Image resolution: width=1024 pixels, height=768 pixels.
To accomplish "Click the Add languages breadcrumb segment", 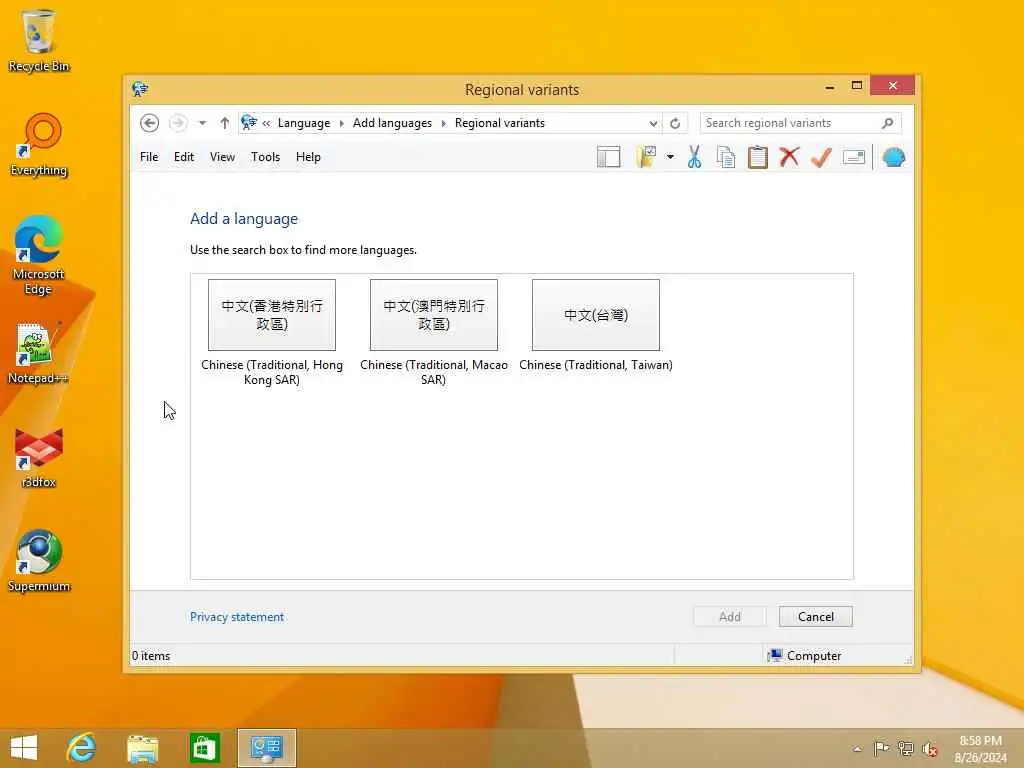I will (x=392, y=123).
